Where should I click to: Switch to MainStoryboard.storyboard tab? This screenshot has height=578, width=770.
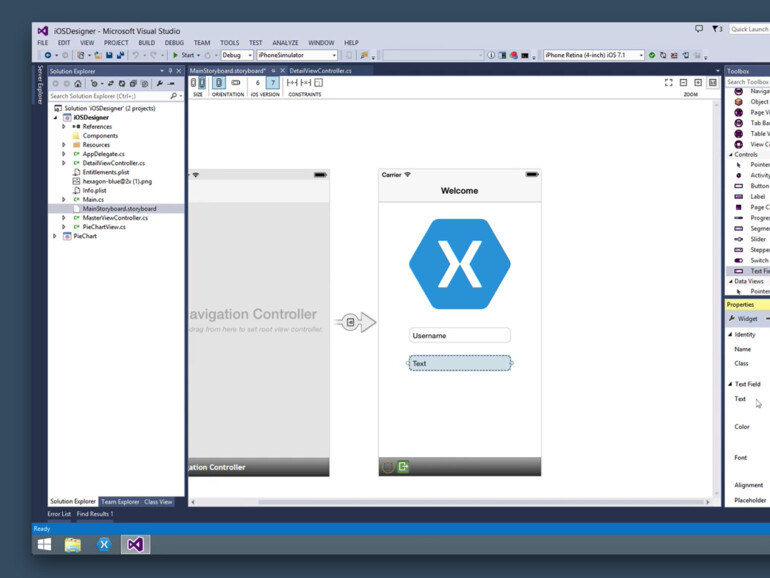pos(227,71)
